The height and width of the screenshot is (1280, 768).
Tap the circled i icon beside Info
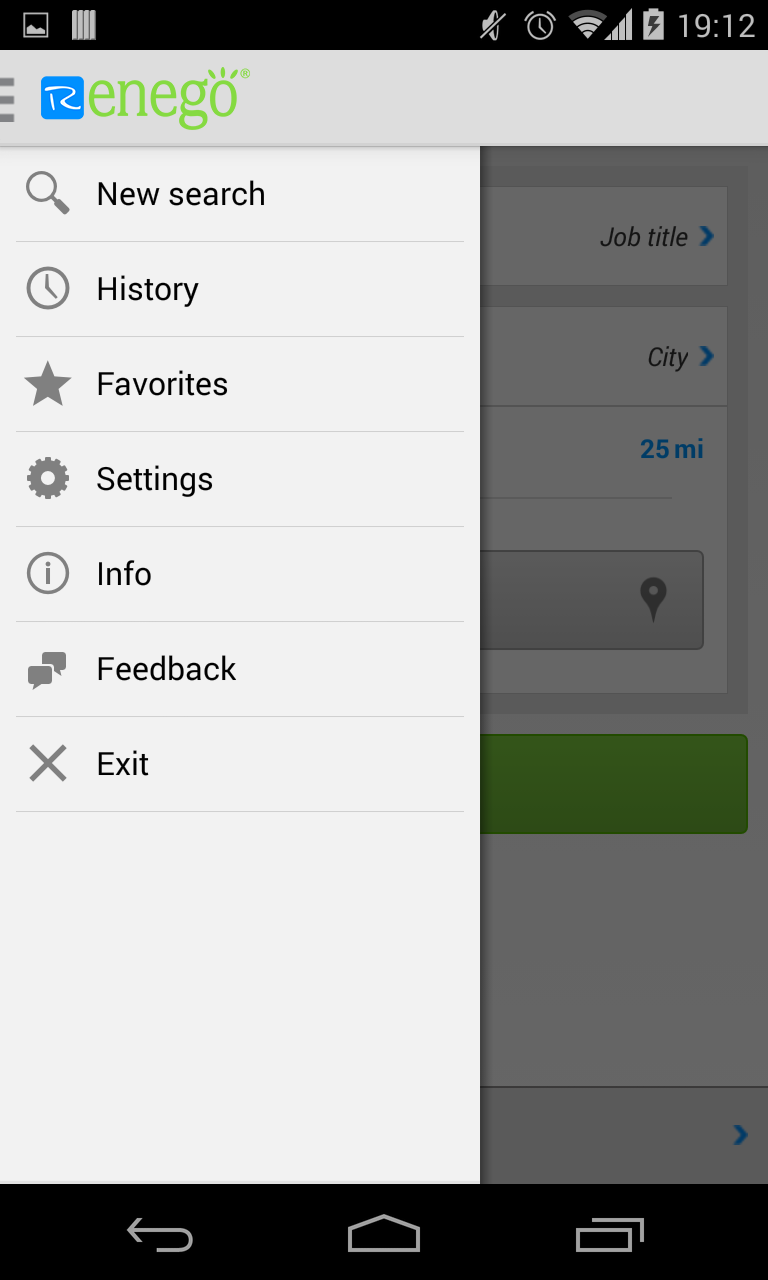pyautogui.click(x=47, y=574)
